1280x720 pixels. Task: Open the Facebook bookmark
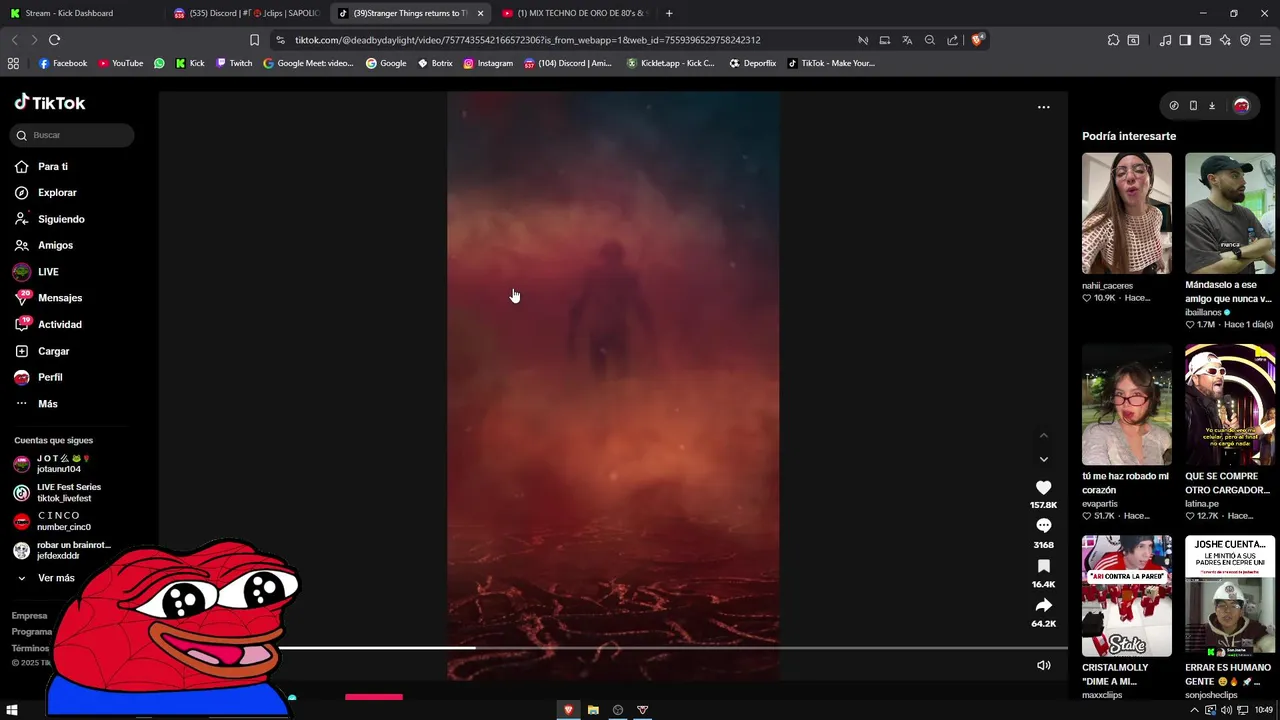(63, 63)
